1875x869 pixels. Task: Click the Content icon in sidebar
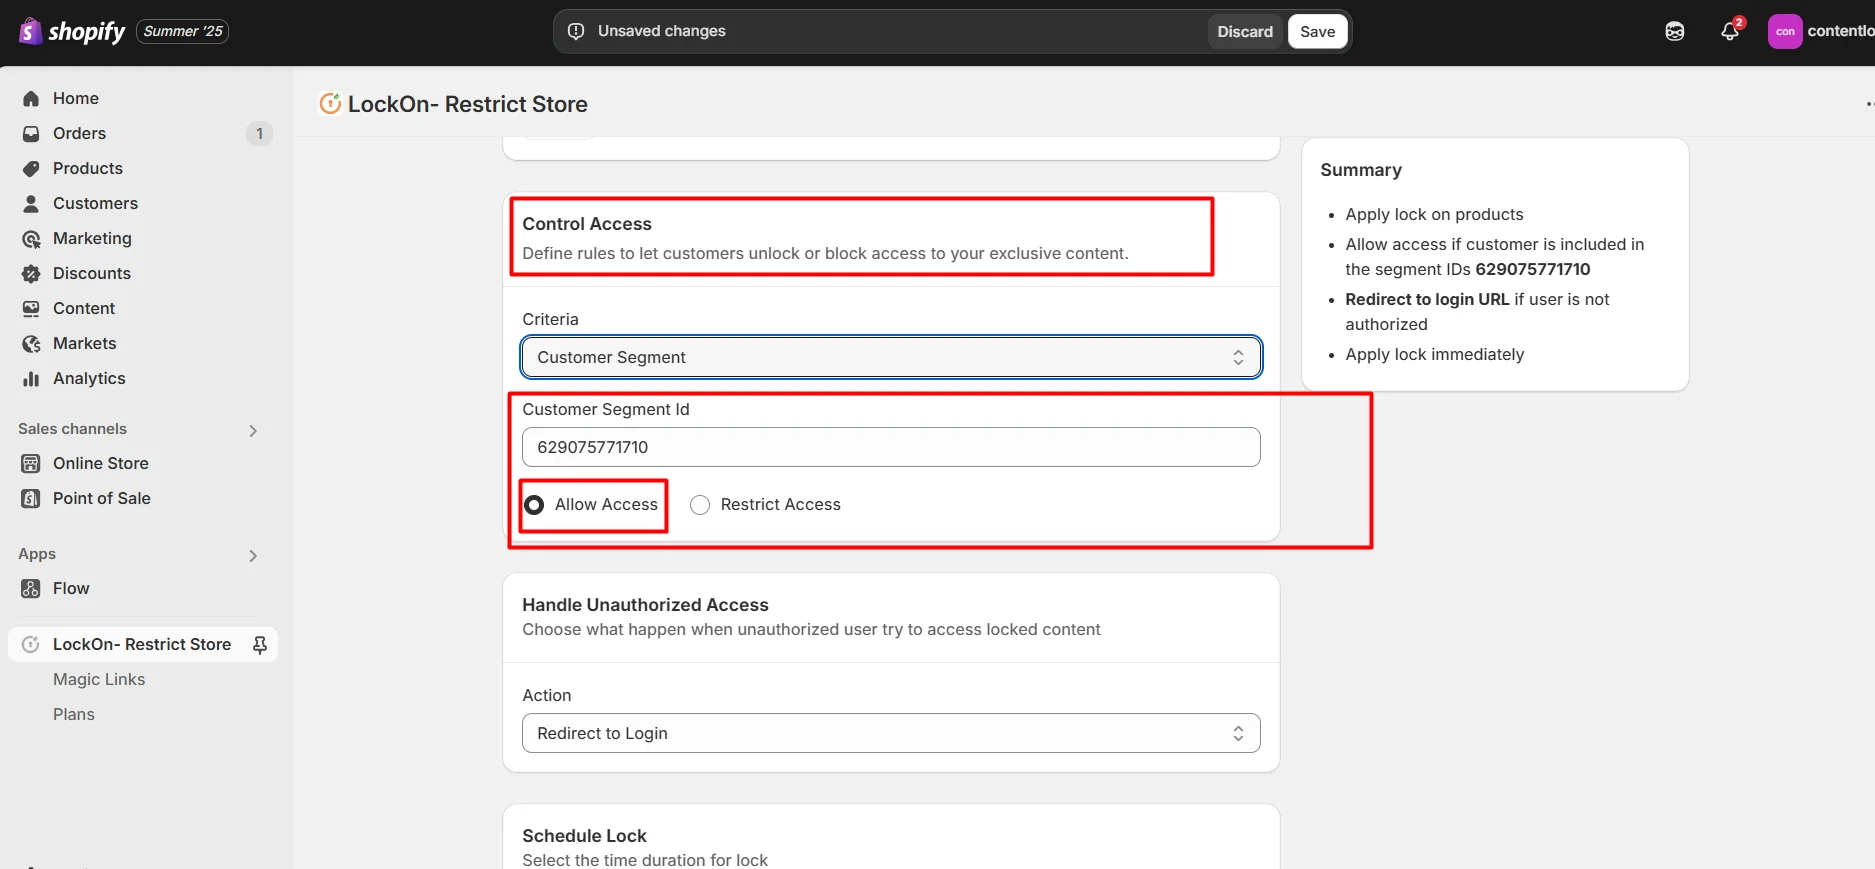coord(31,308)
